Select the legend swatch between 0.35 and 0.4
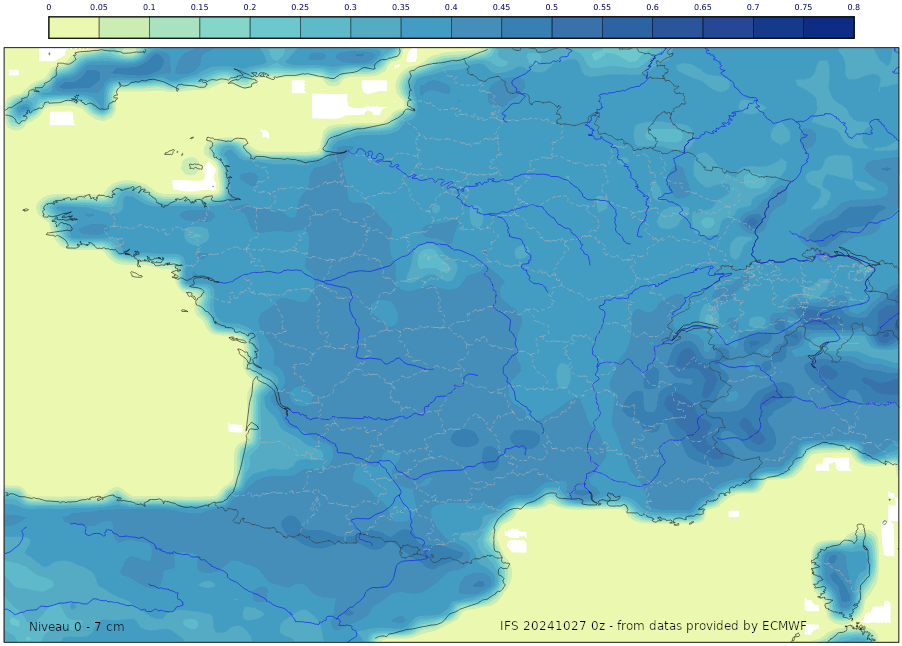Image resolution: width=902 pixels, height=646 pixels. coord(426,27)
